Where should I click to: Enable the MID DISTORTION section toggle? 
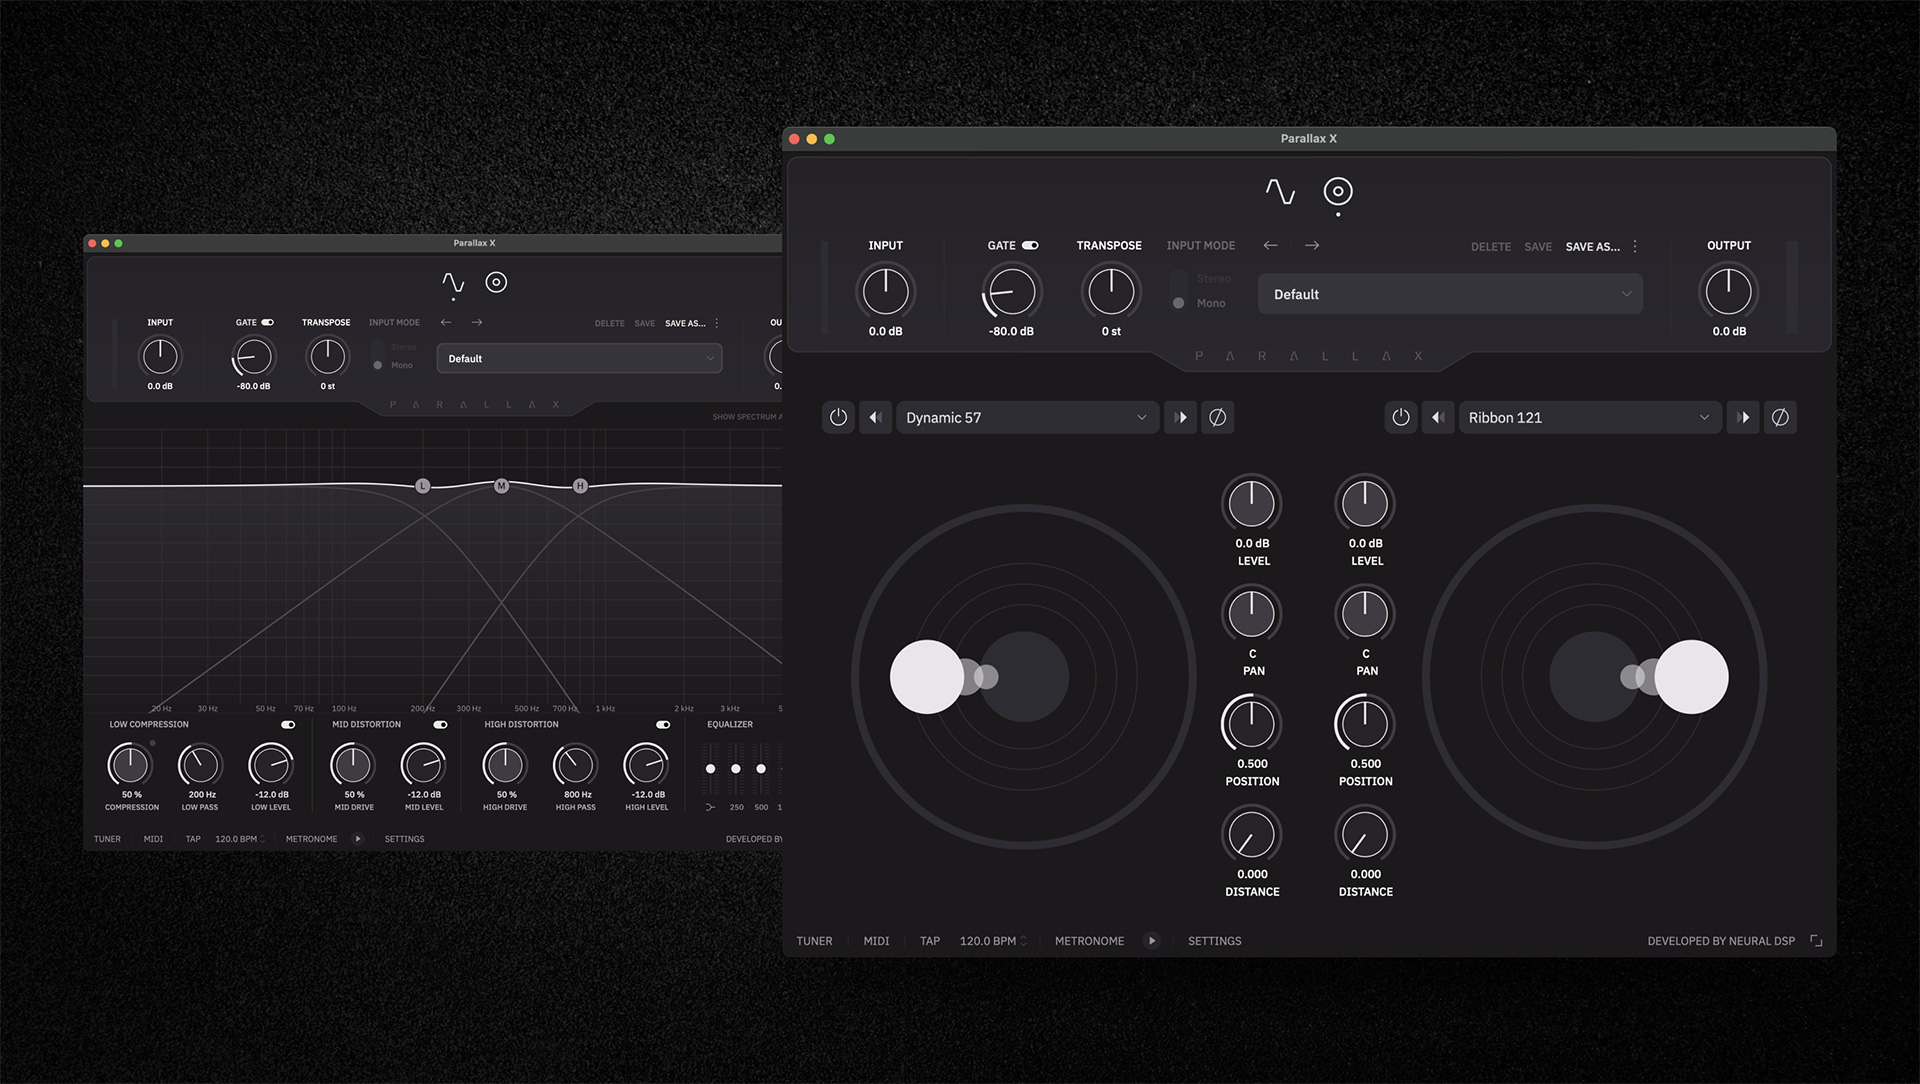(439, 724)
